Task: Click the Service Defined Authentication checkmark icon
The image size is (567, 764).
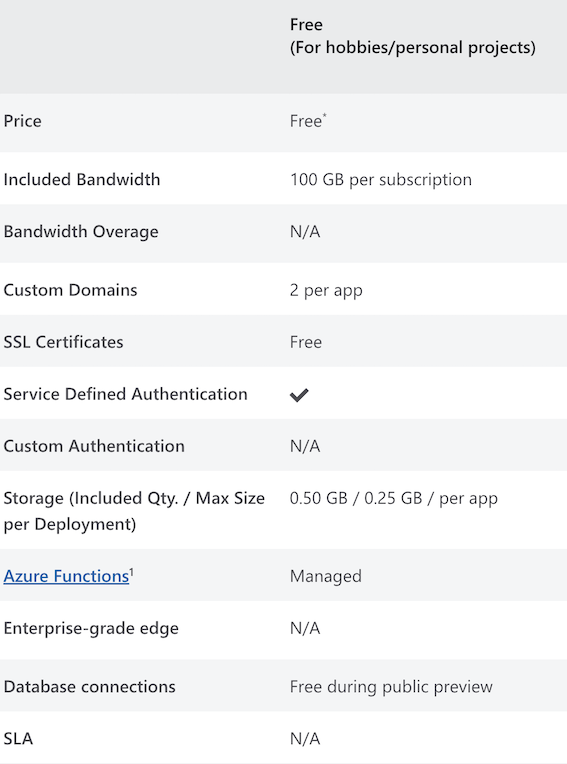Action: point(299,395)
